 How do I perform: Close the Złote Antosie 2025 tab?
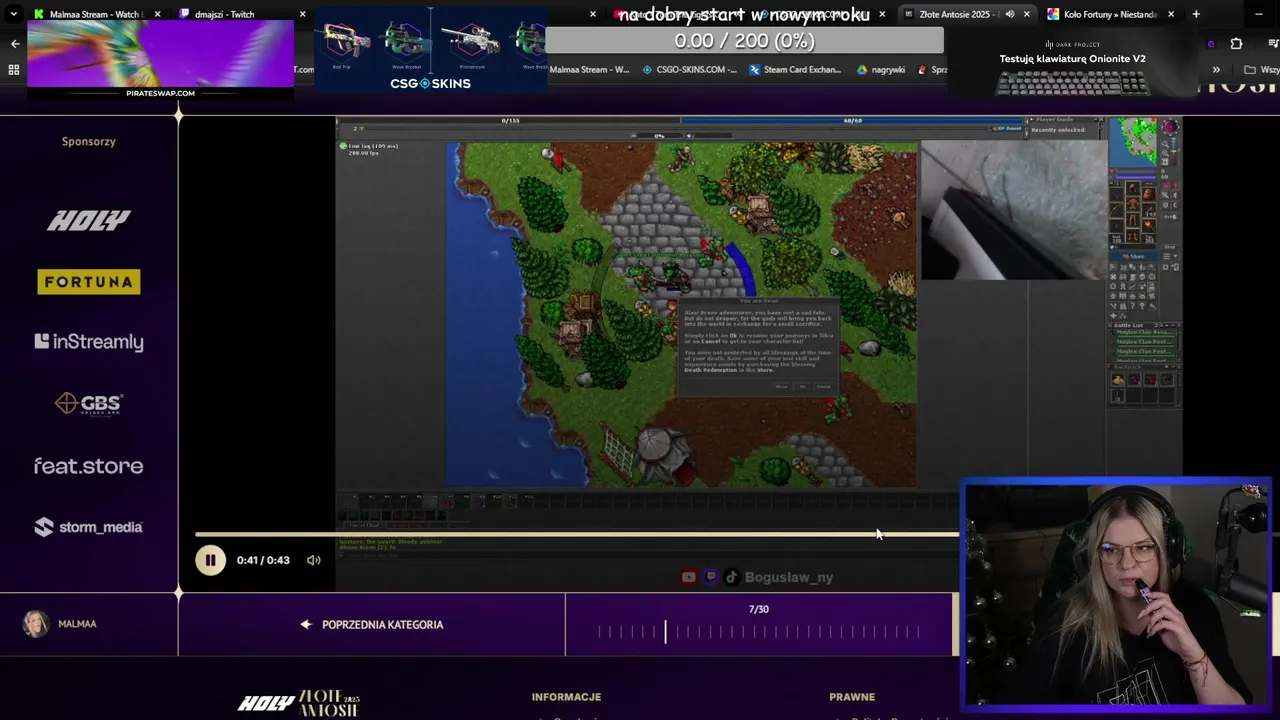1027,14
